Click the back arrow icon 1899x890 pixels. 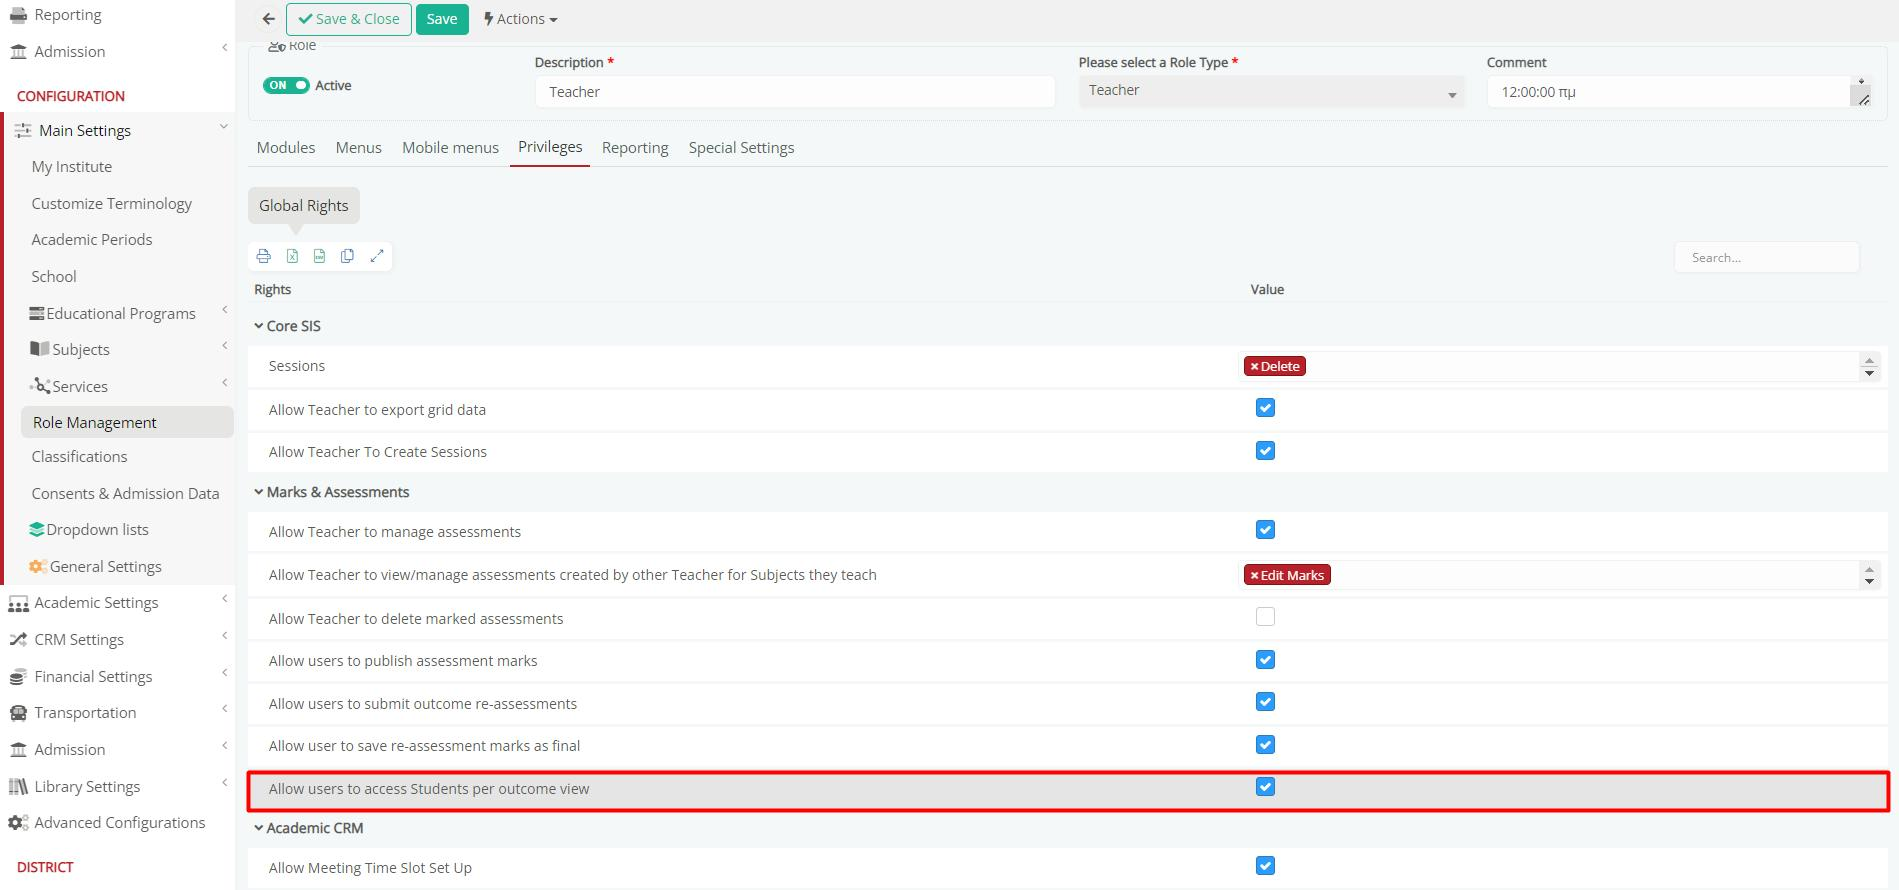[x=268, y=19]
